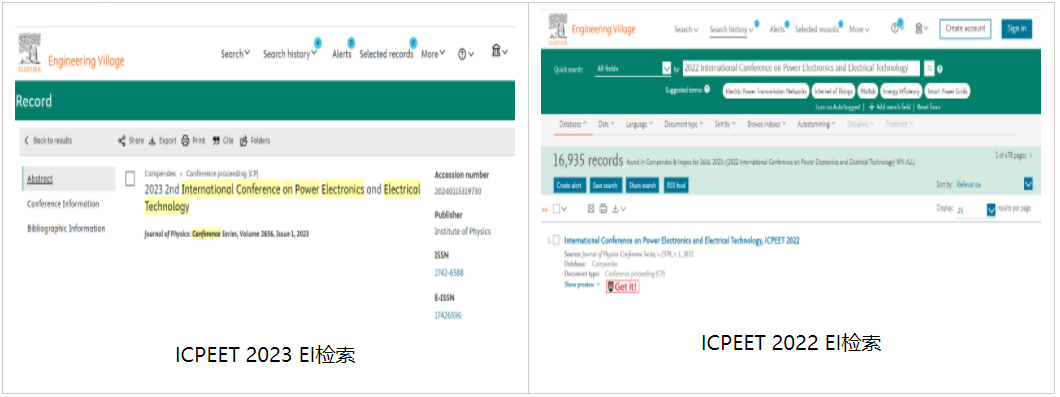Screen dimensions: 1060x397
Task: Select the Electric Power Transmission Networks suggested term
Action: pyautogui.click(x=765, y=91)
